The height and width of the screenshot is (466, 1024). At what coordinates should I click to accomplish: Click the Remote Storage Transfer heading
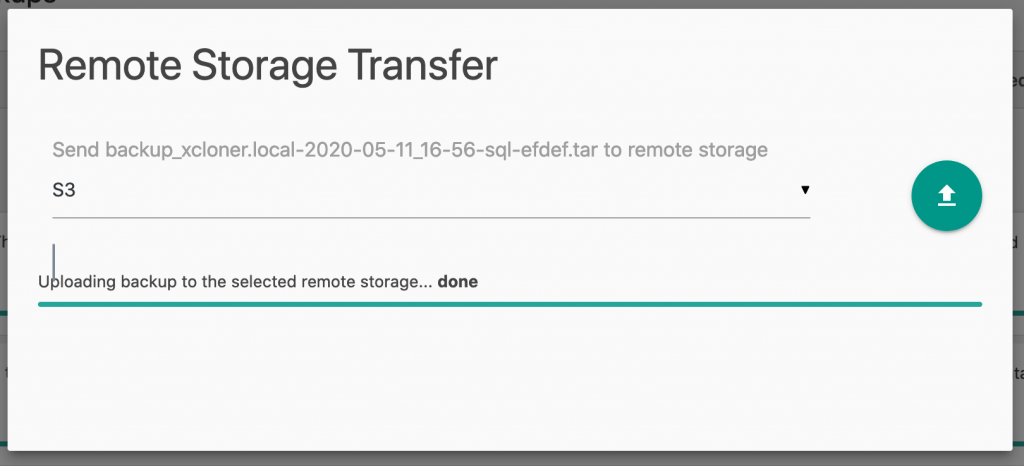point(268,65)
